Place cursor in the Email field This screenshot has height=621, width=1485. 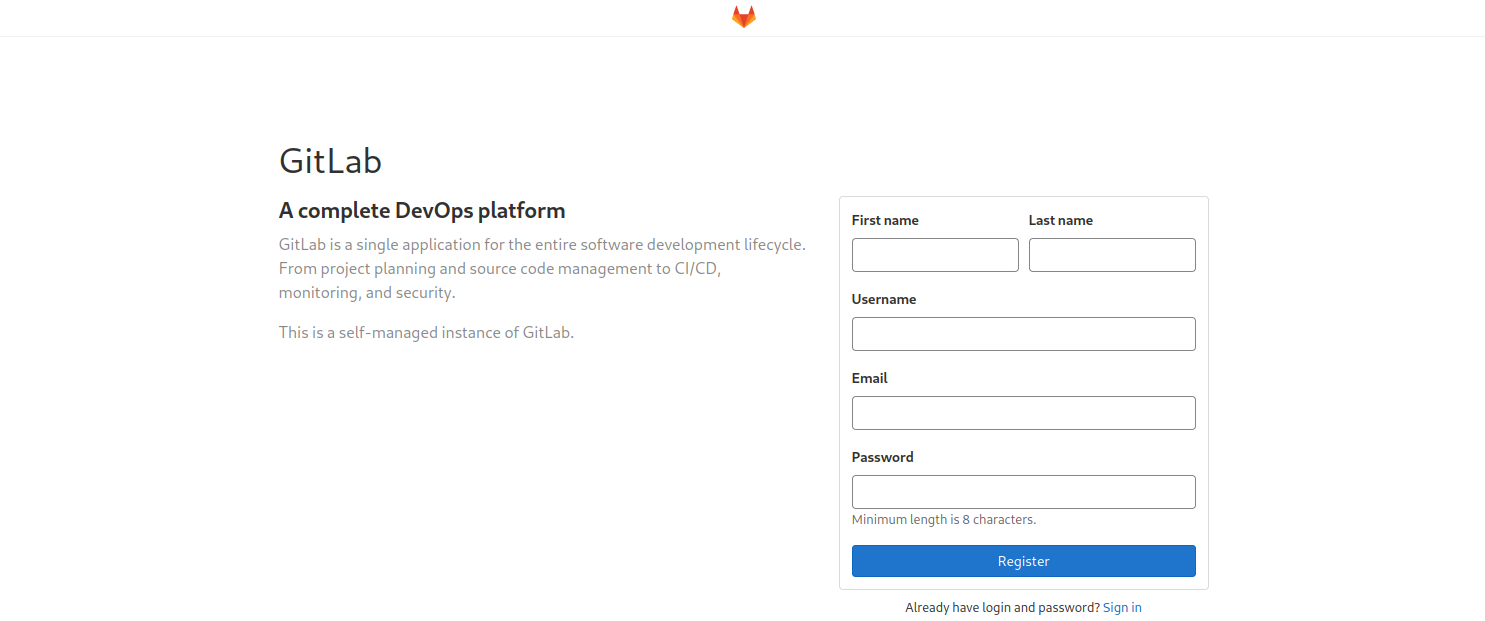(1023, 413)
